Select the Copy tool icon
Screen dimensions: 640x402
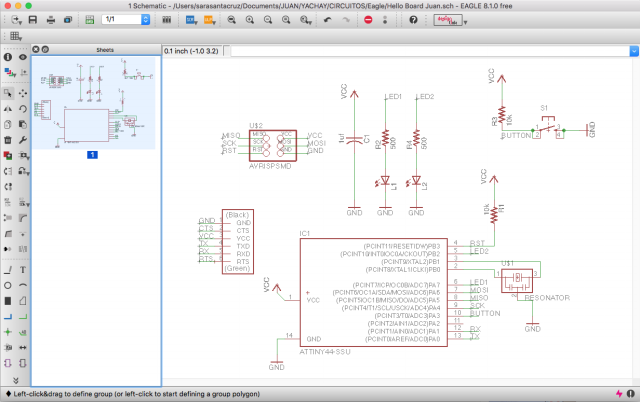8,124
